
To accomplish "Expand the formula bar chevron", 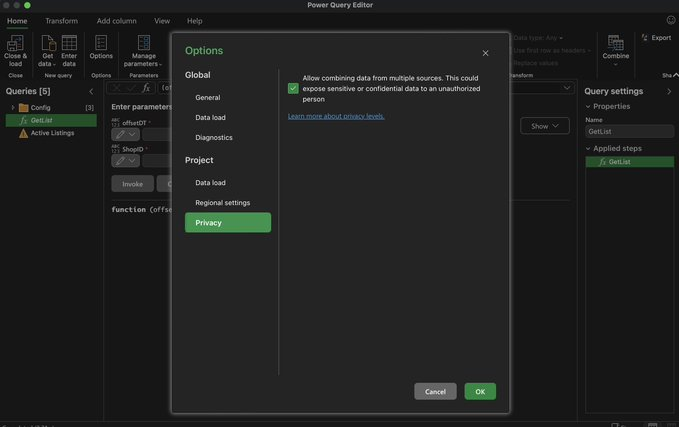I will 566,88.
